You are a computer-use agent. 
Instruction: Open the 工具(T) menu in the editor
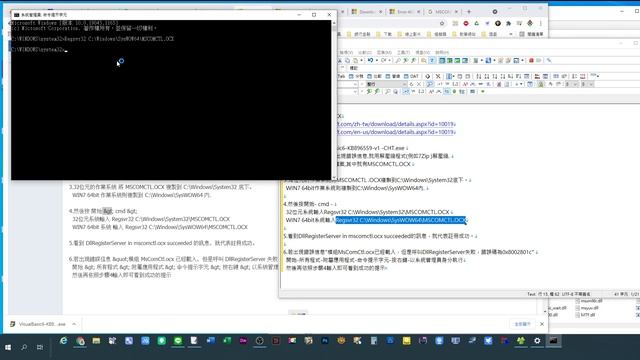403,53
